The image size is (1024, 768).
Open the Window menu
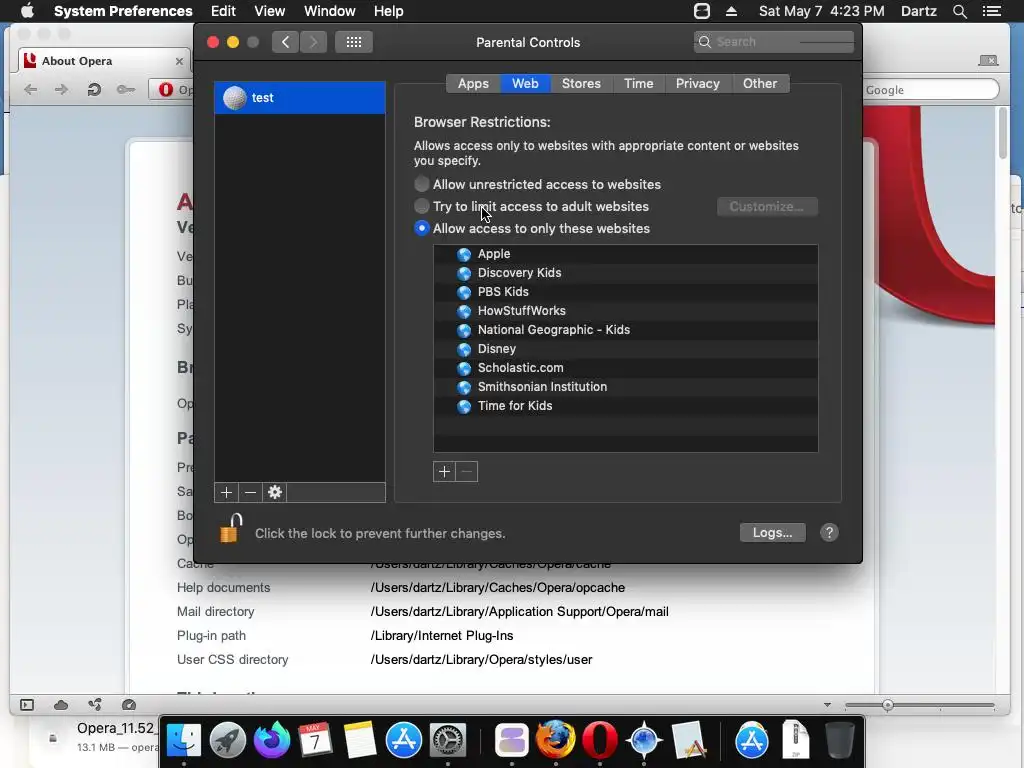pos(330,11)
